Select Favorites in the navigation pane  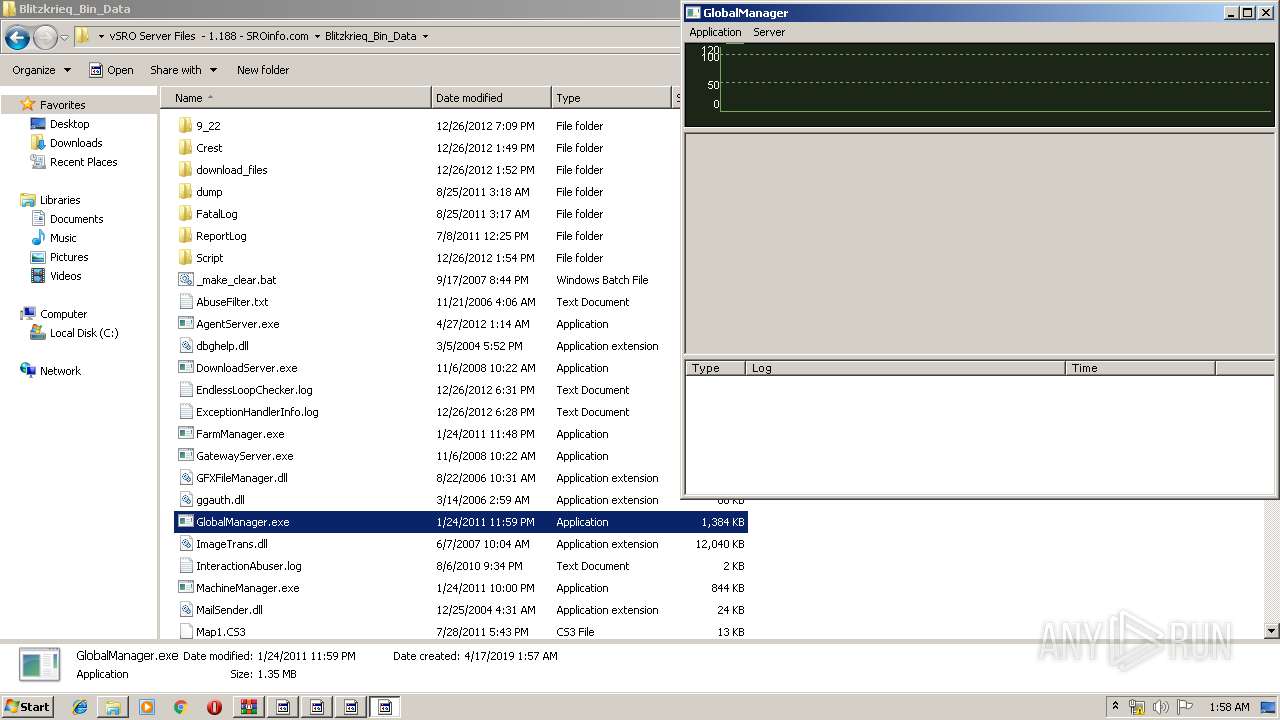pos(62,105)
